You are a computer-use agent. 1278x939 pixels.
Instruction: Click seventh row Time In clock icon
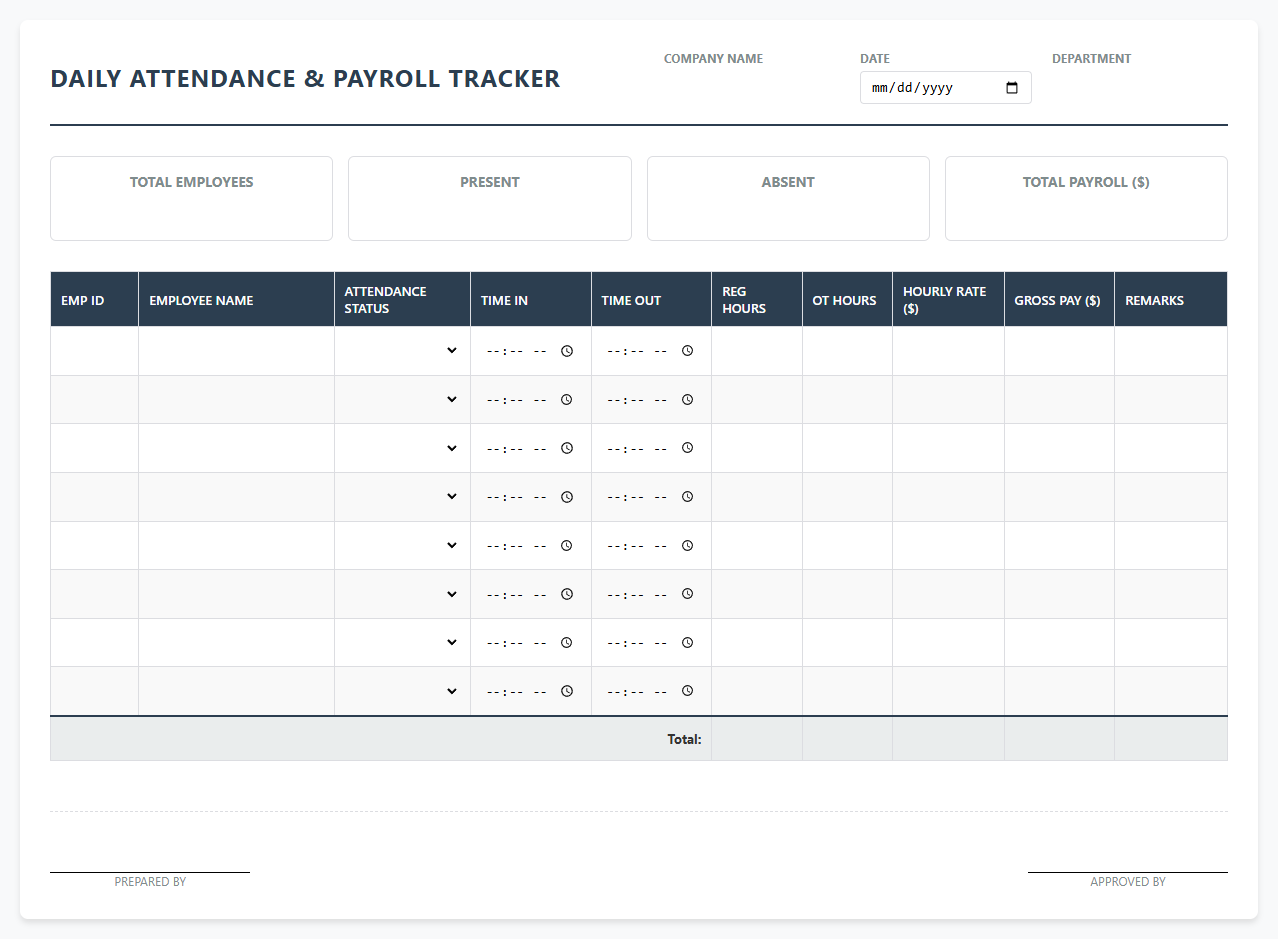tap(567, 642)
